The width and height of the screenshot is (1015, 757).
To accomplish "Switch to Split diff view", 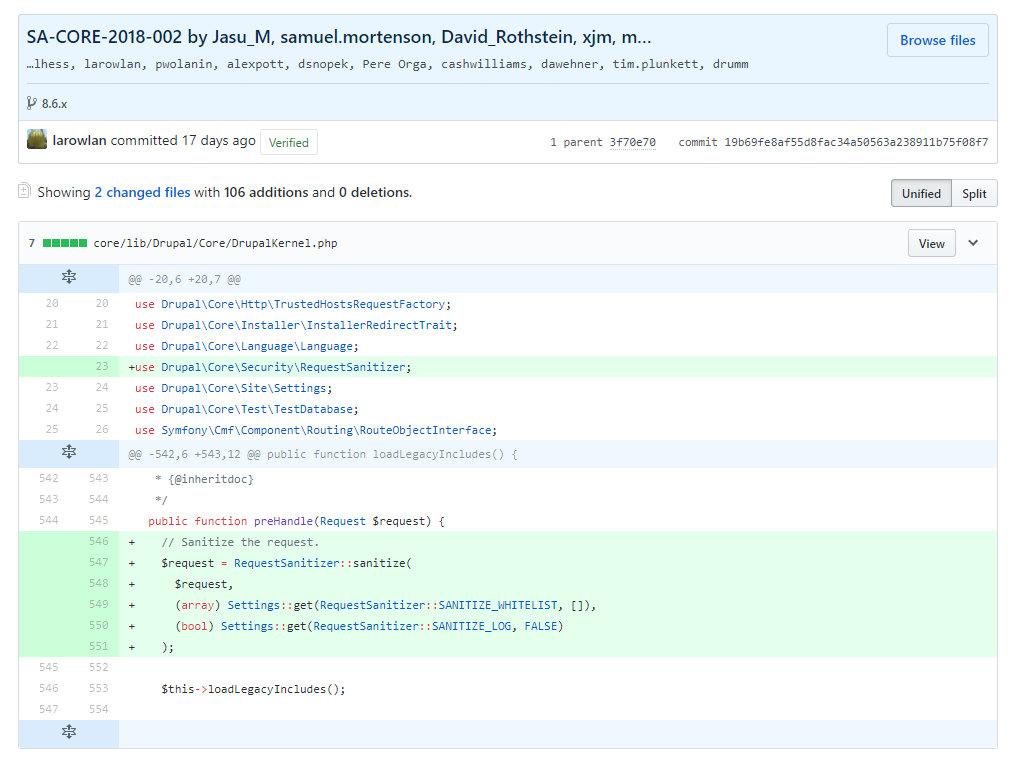I will click(x=974, y=194).
